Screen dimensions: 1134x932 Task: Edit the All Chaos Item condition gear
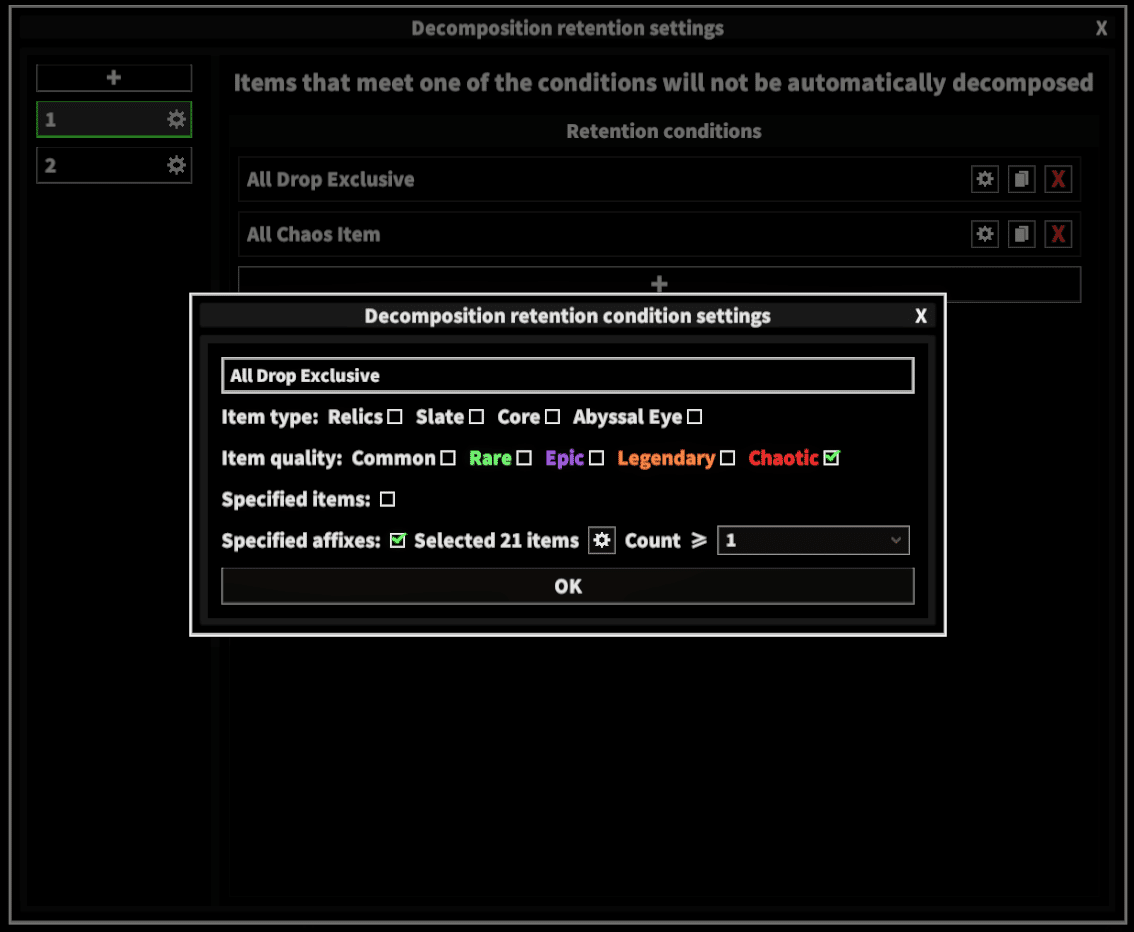click(984, 234)
